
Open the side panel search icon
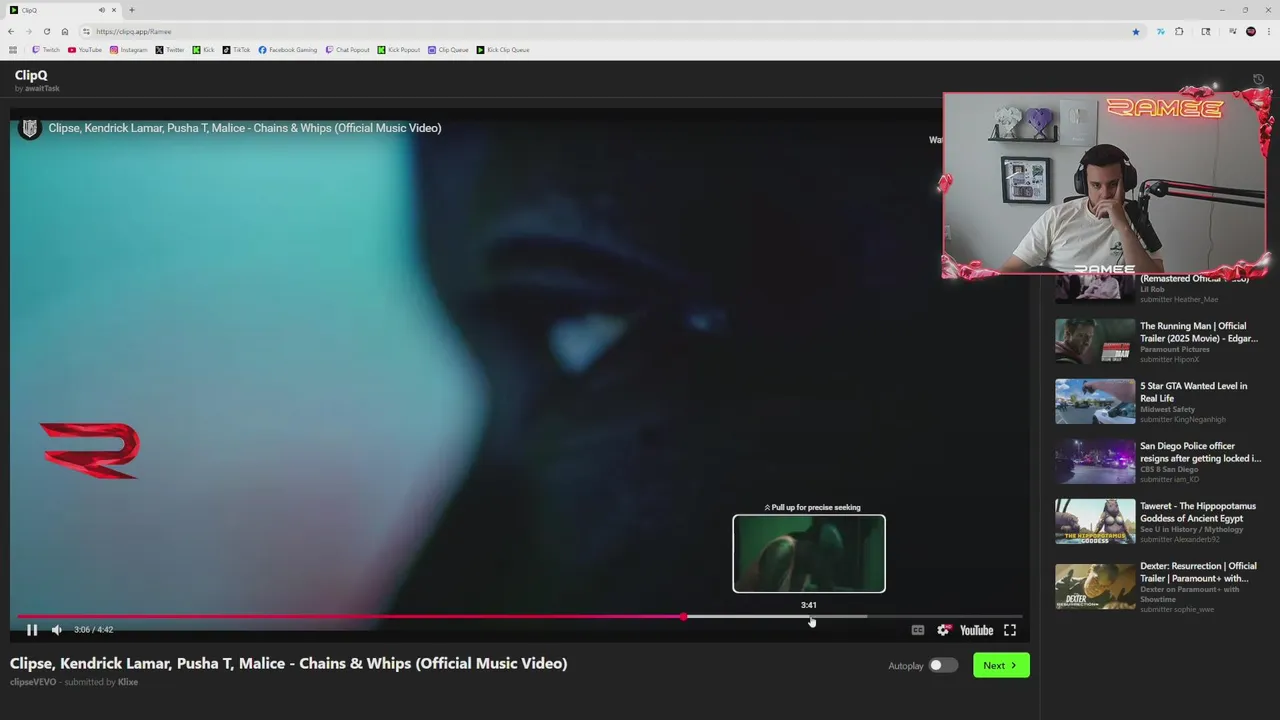coord(1206,32)
